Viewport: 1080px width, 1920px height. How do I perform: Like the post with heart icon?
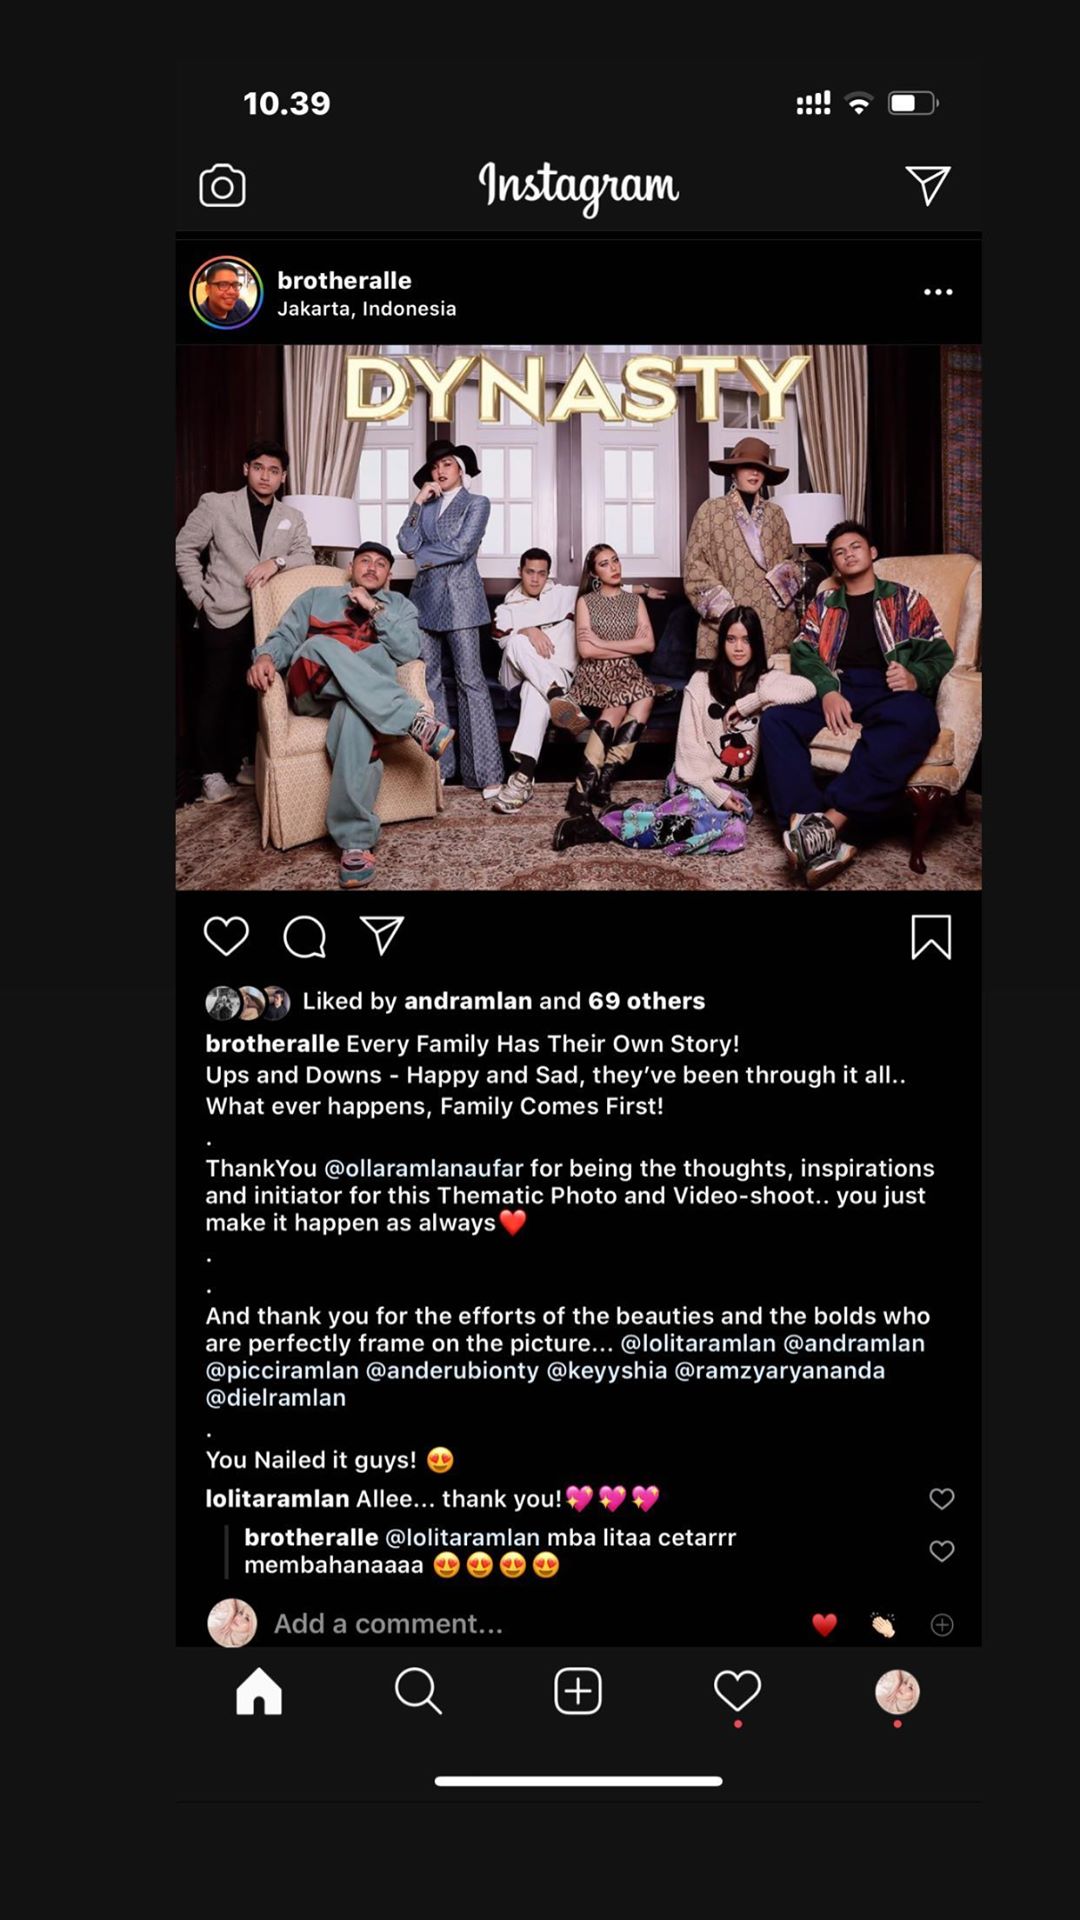coord(226,936)
